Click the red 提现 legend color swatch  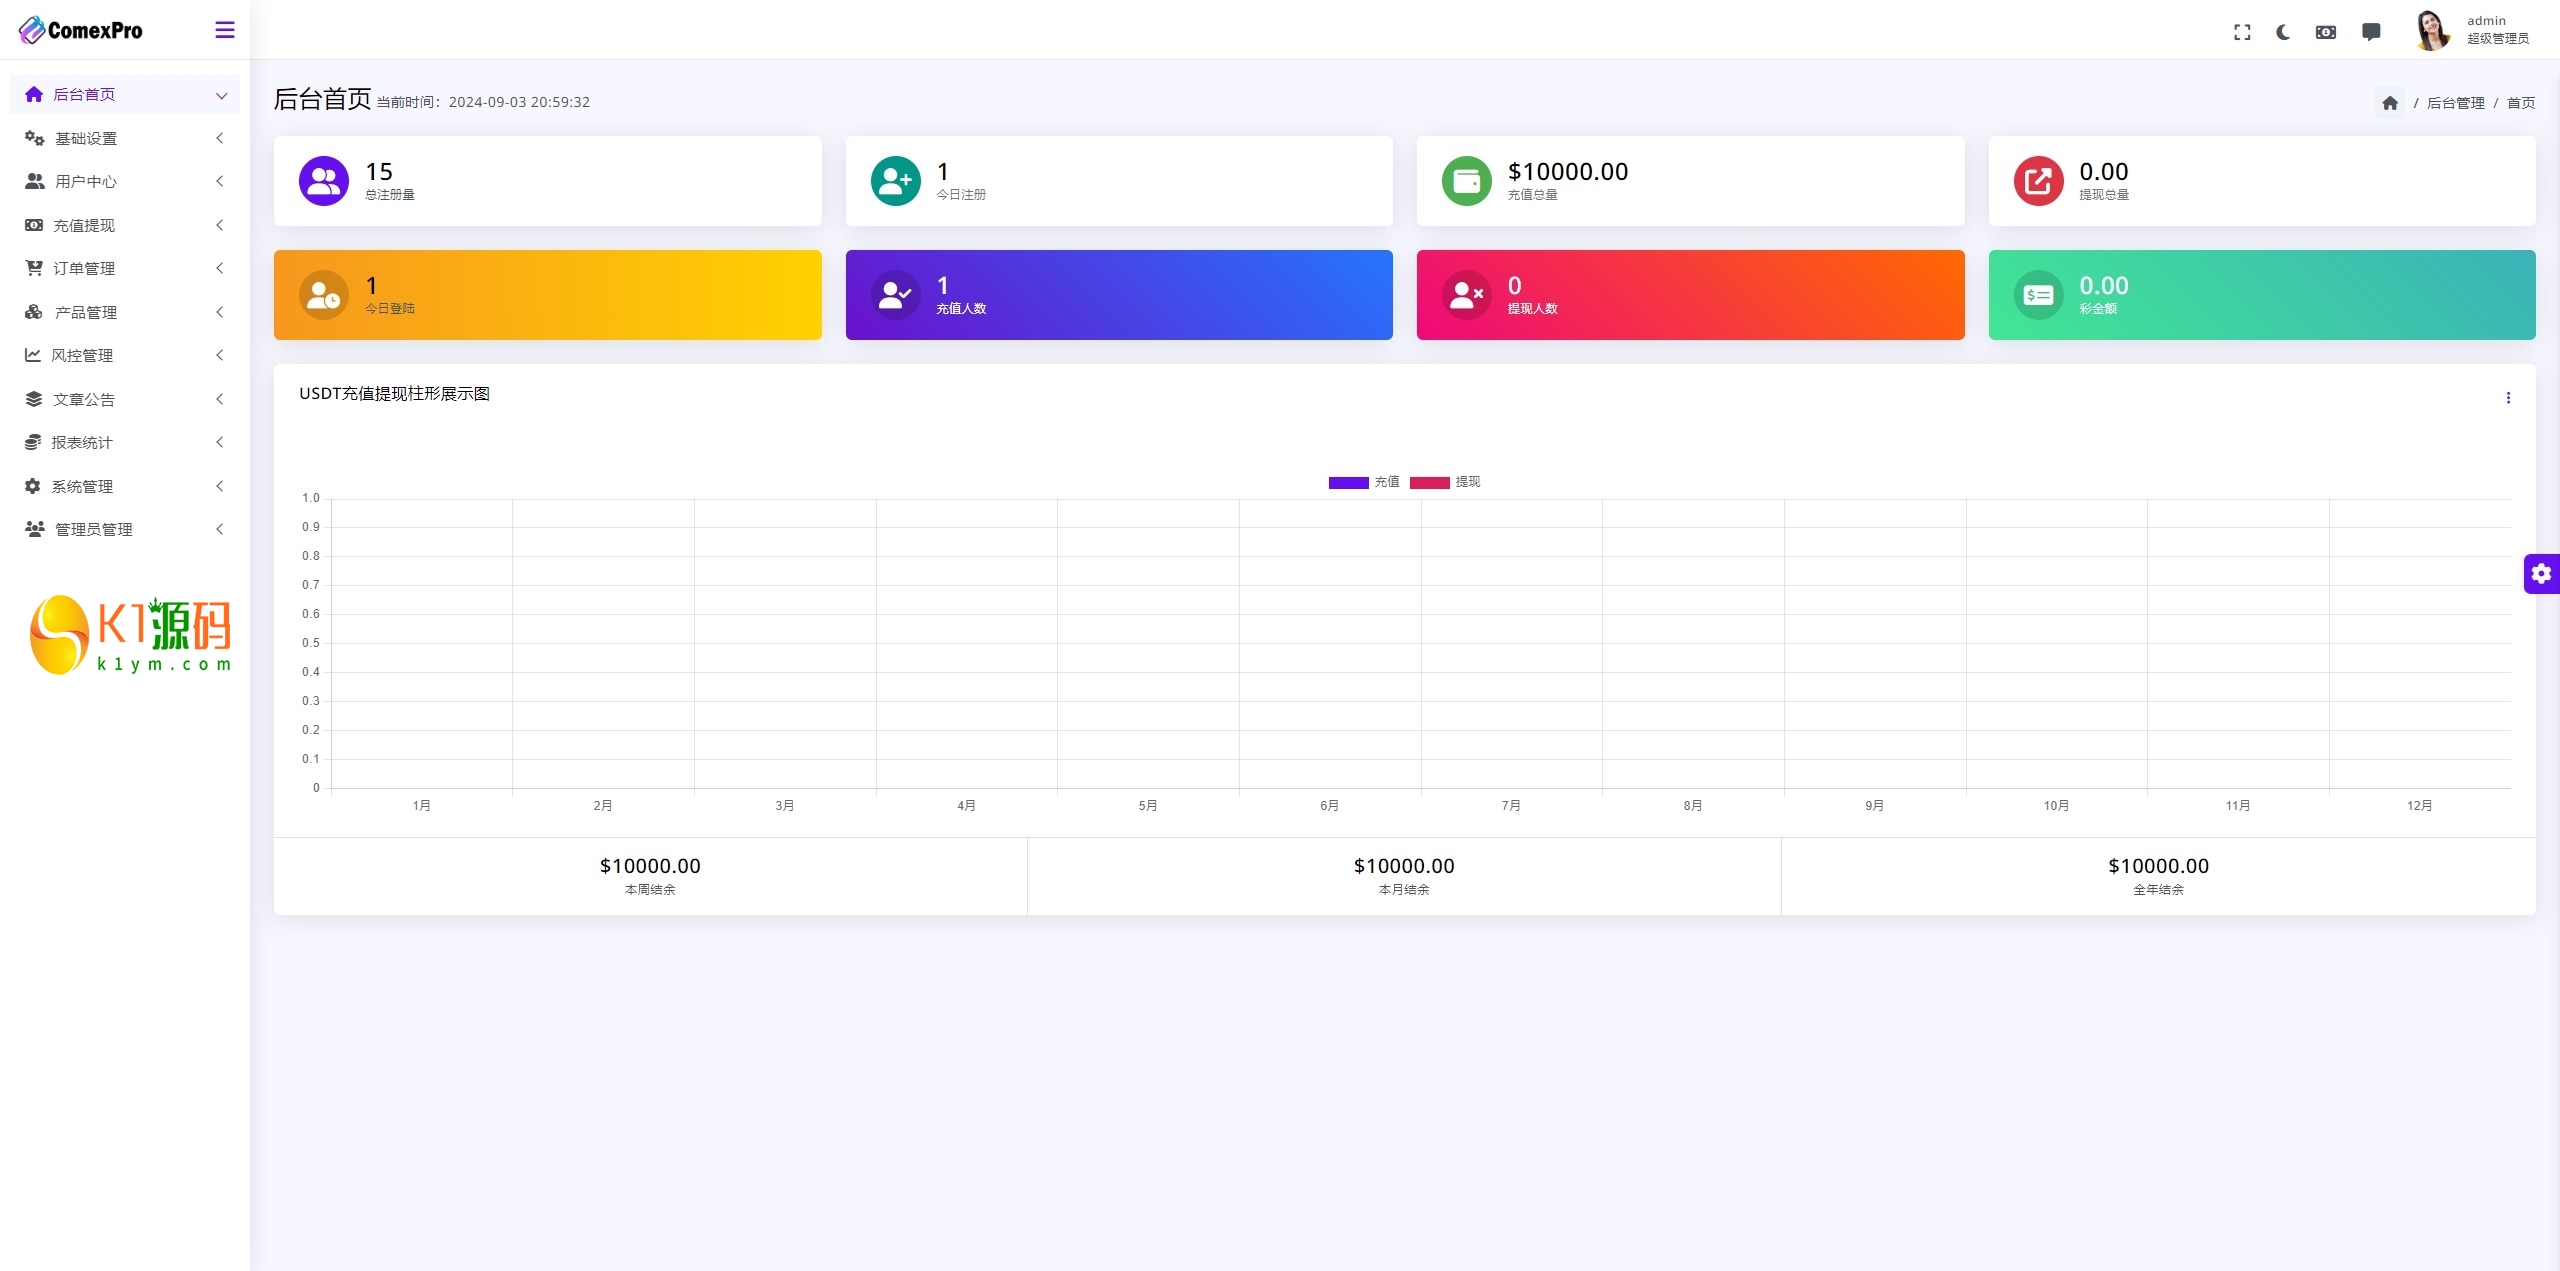click(1429, 483)
